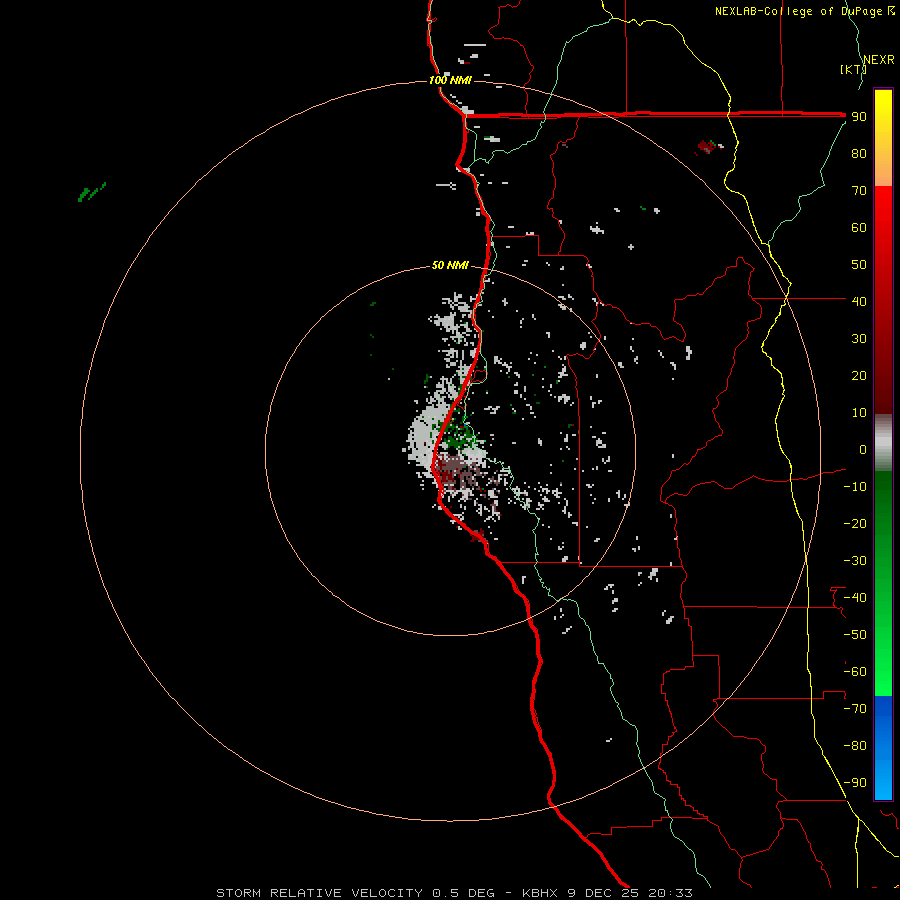Select the -20 value on the velocity scale

[x=855, y=523]
